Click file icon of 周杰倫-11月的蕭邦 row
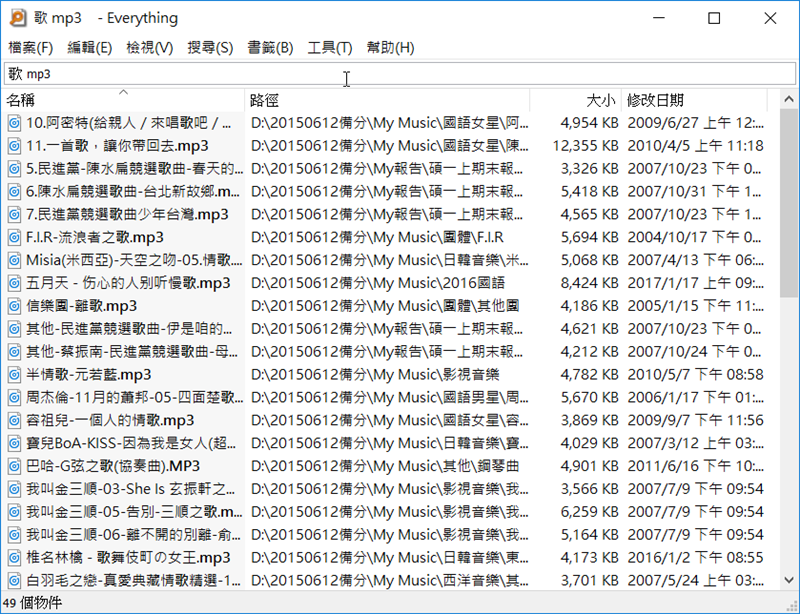Viewport: 800px width, 614px height. click(x=15, y=397)
